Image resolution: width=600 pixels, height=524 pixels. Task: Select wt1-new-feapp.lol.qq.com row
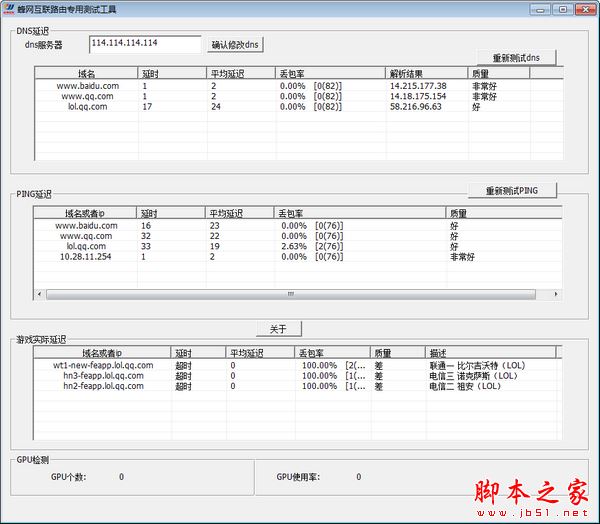coord(298,365)
